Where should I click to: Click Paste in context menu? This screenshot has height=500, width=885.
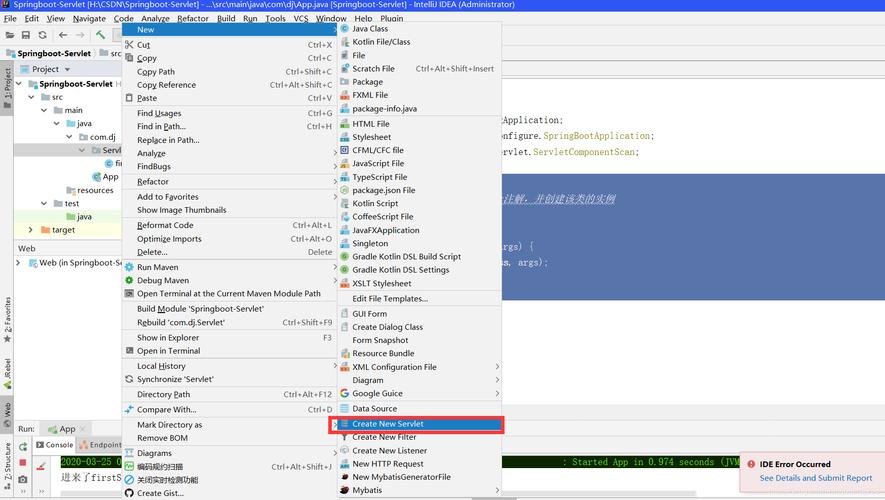pos(229,98)
